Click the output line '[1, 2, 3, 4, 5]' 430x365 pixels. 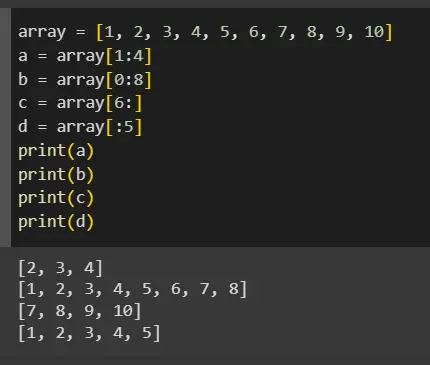coord(89,333)
